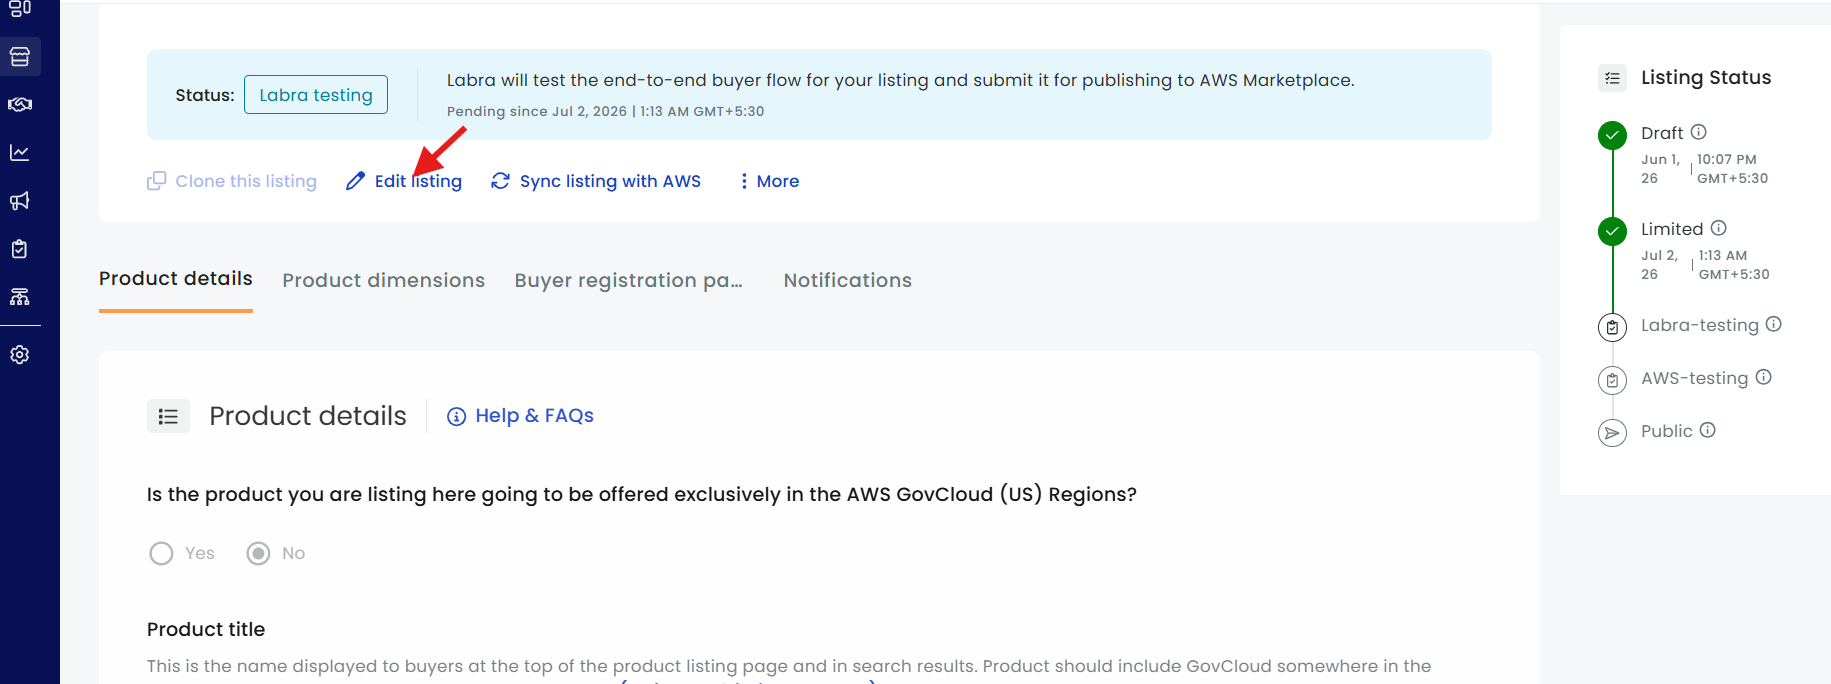Switch to the Product dimensions tab
Image resolution: width=1831 pixels, height=684 pixels.
384,281
